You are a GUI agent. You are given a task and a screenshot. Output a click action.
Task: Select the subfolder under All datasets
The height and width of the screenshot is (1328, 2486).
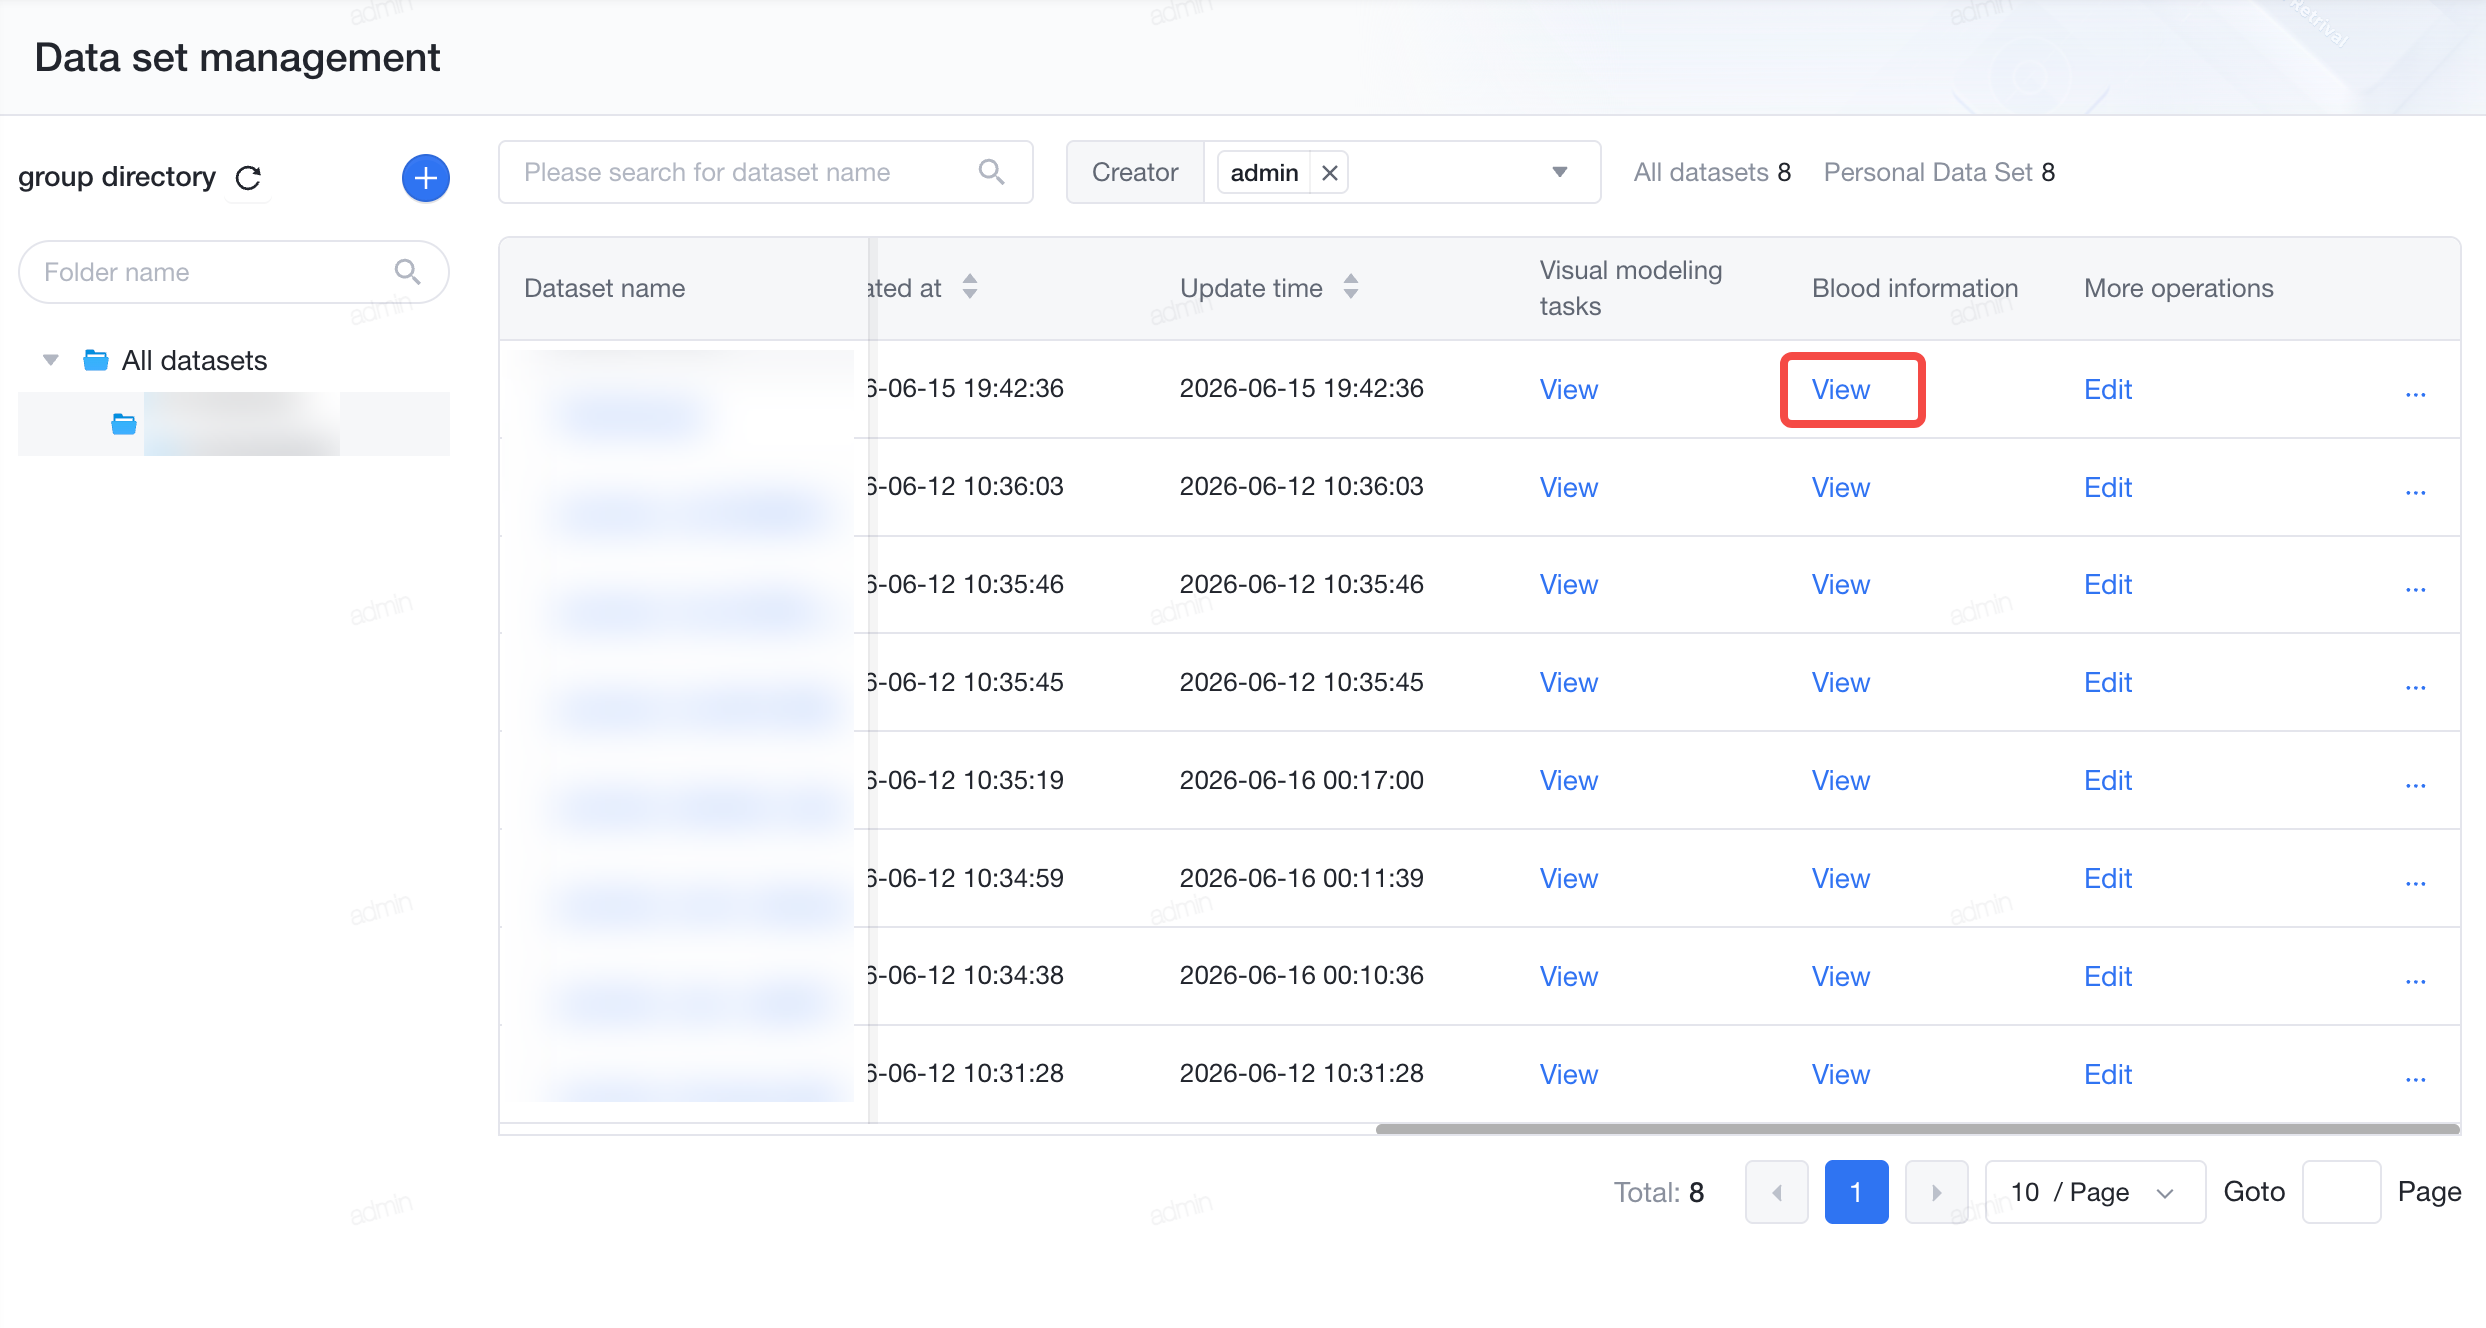233,424
